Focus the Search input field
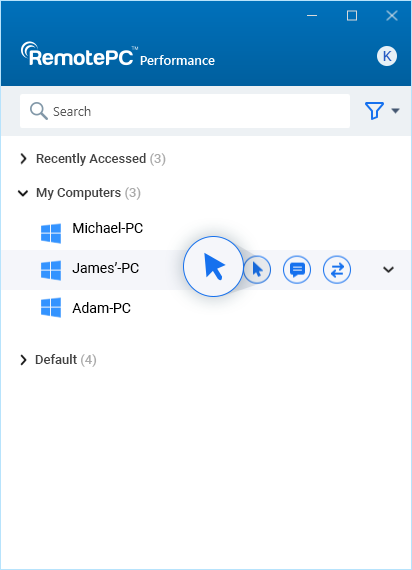 pyautogui.click(x=185, y=111)
